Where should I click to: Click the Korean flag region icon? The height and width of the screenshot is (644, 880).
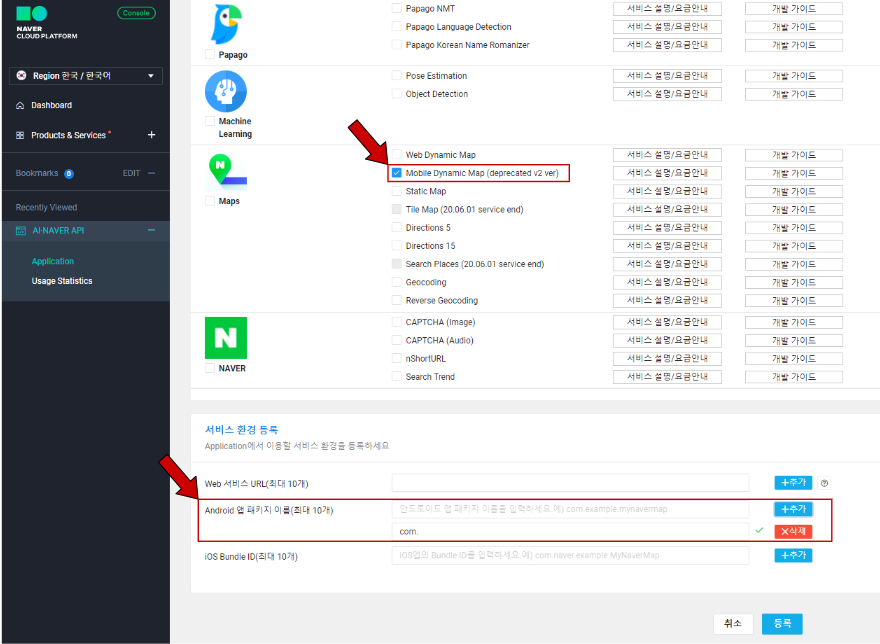click(x=21, y=75)
